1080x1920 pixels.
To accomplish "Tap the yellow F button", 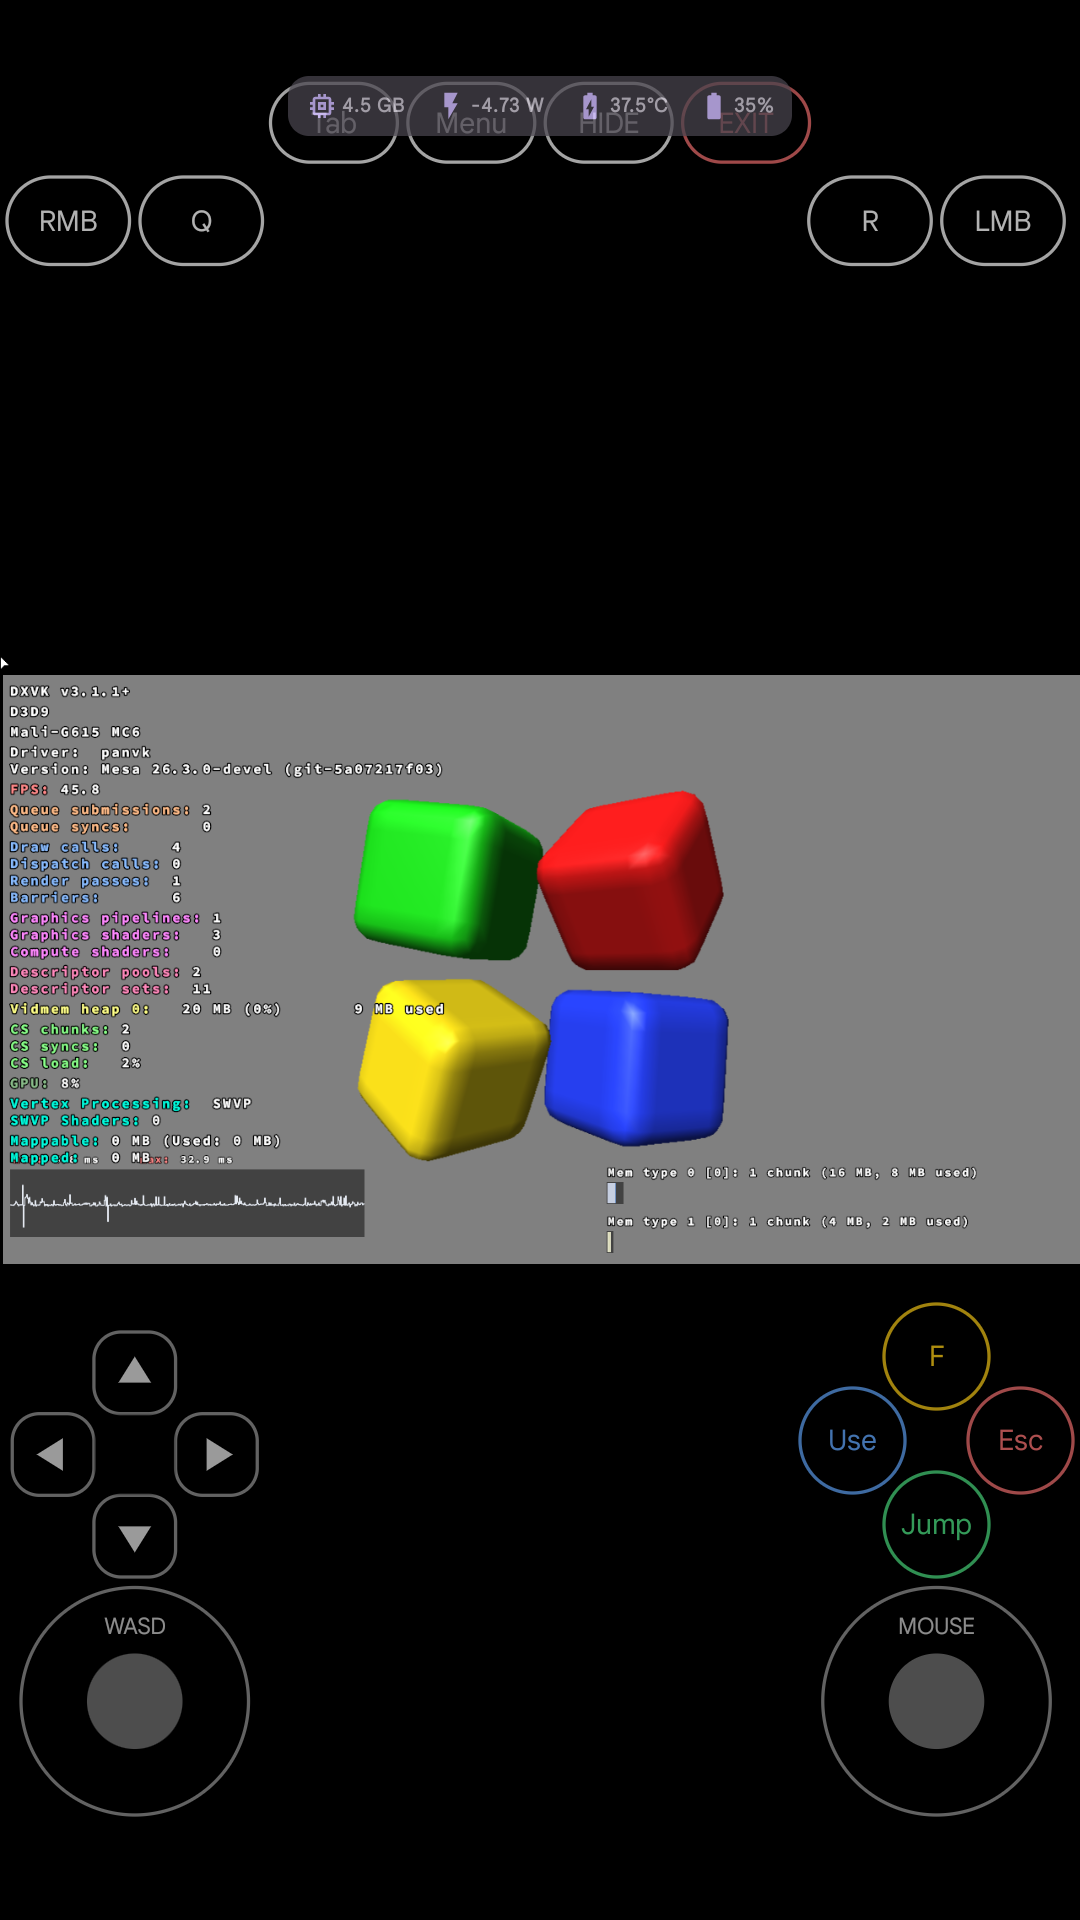I will coord(937,1356).
